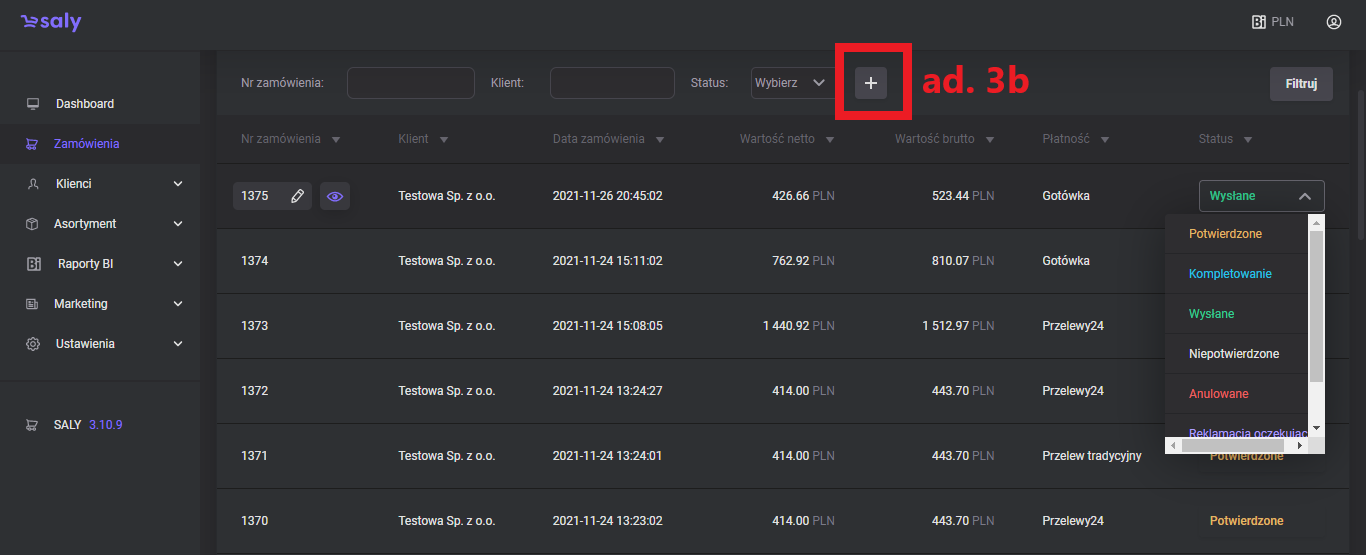Choose Anulowane in the status list

[x=1218, y=394]
